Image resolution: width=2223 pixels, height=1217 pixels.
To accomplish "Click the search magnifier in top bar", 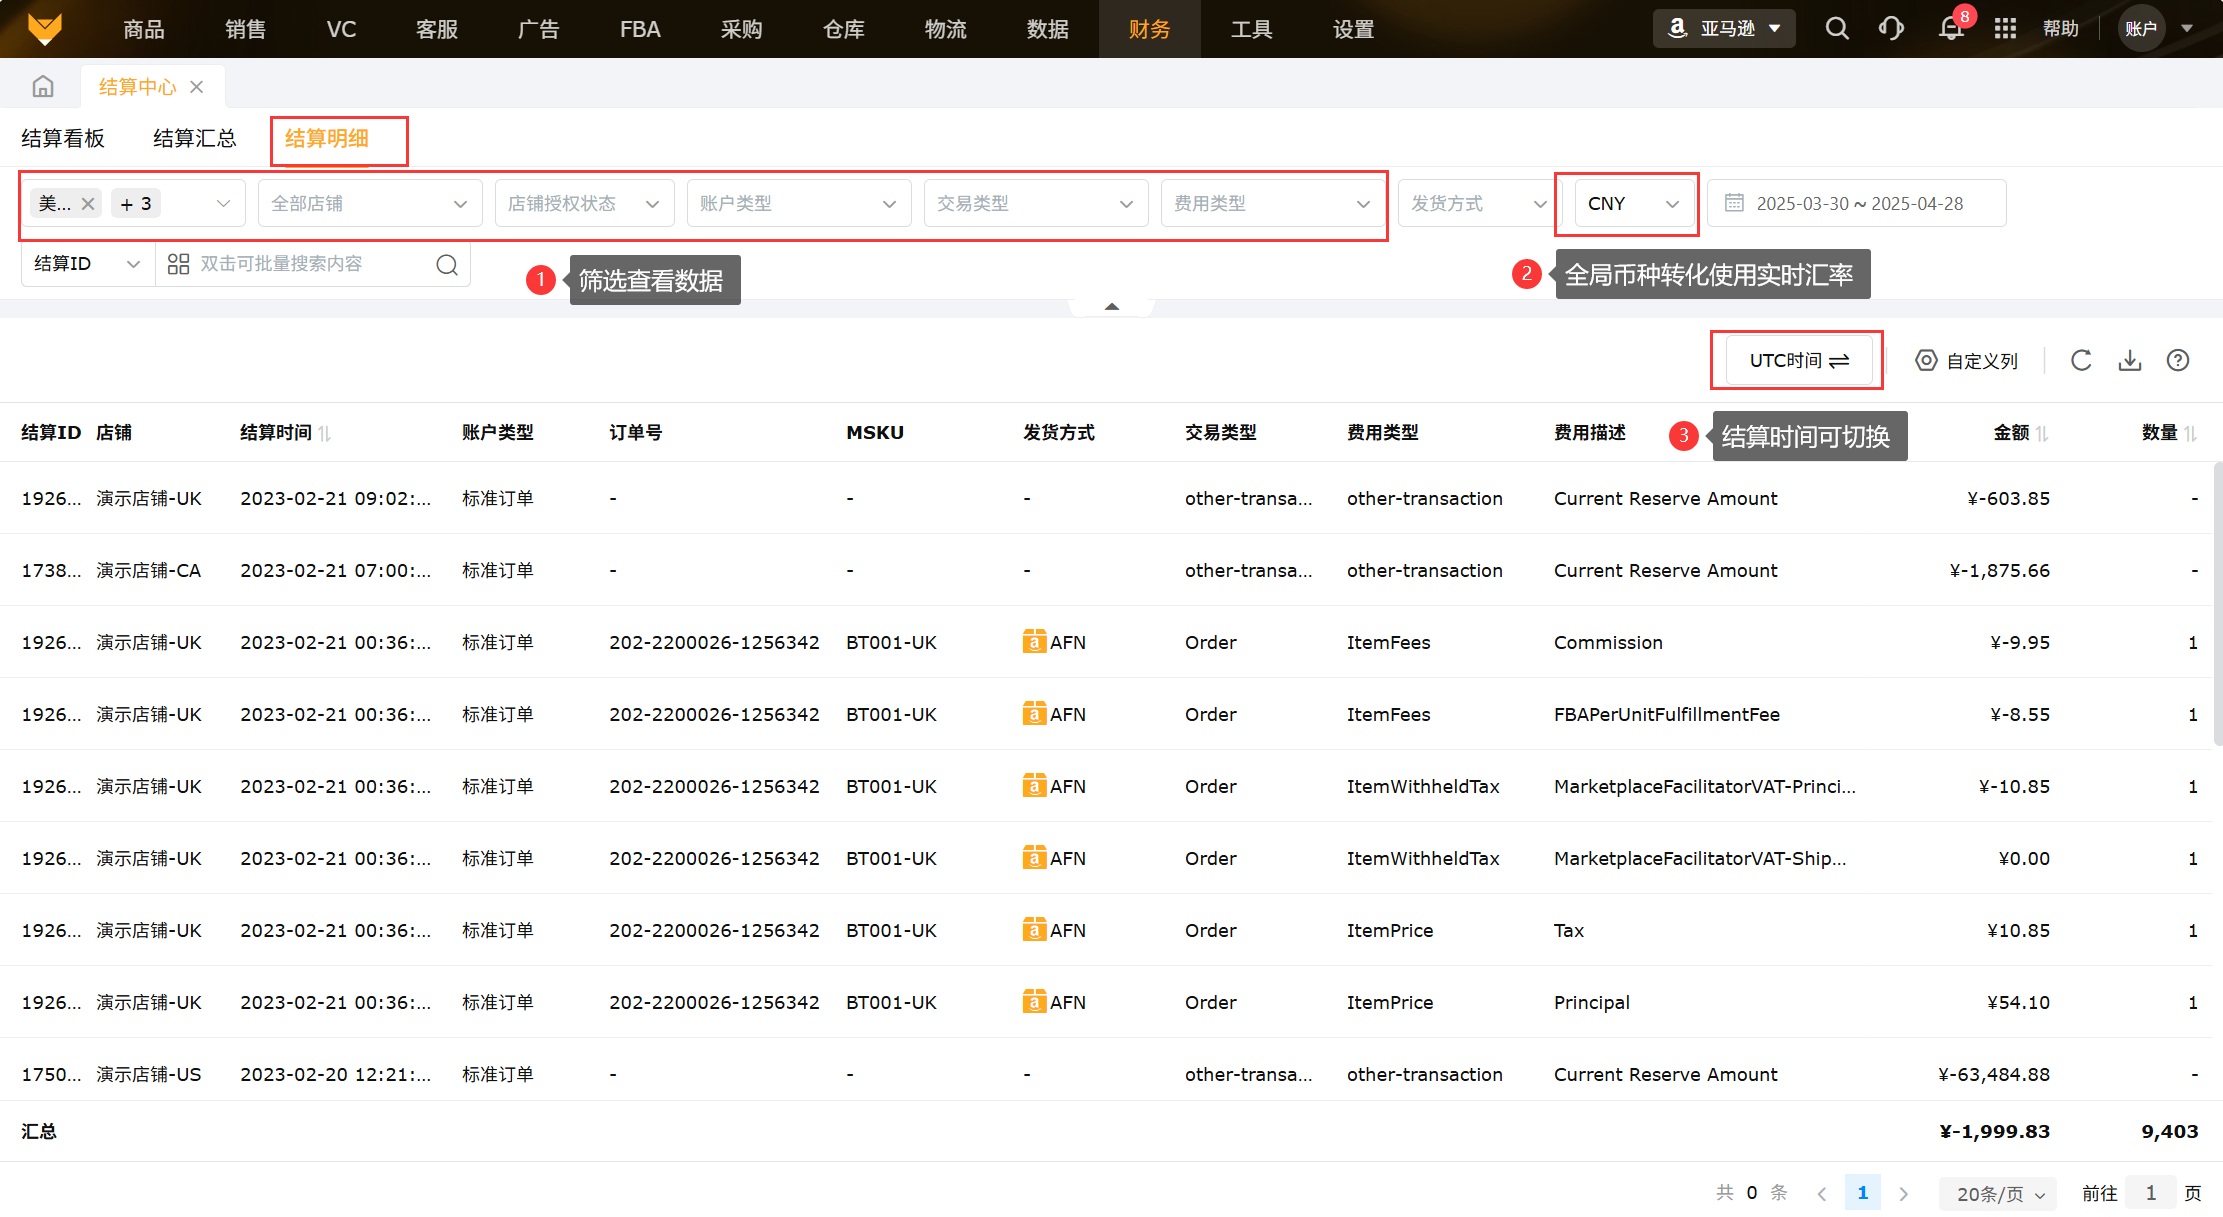I will click(1836, 29).
